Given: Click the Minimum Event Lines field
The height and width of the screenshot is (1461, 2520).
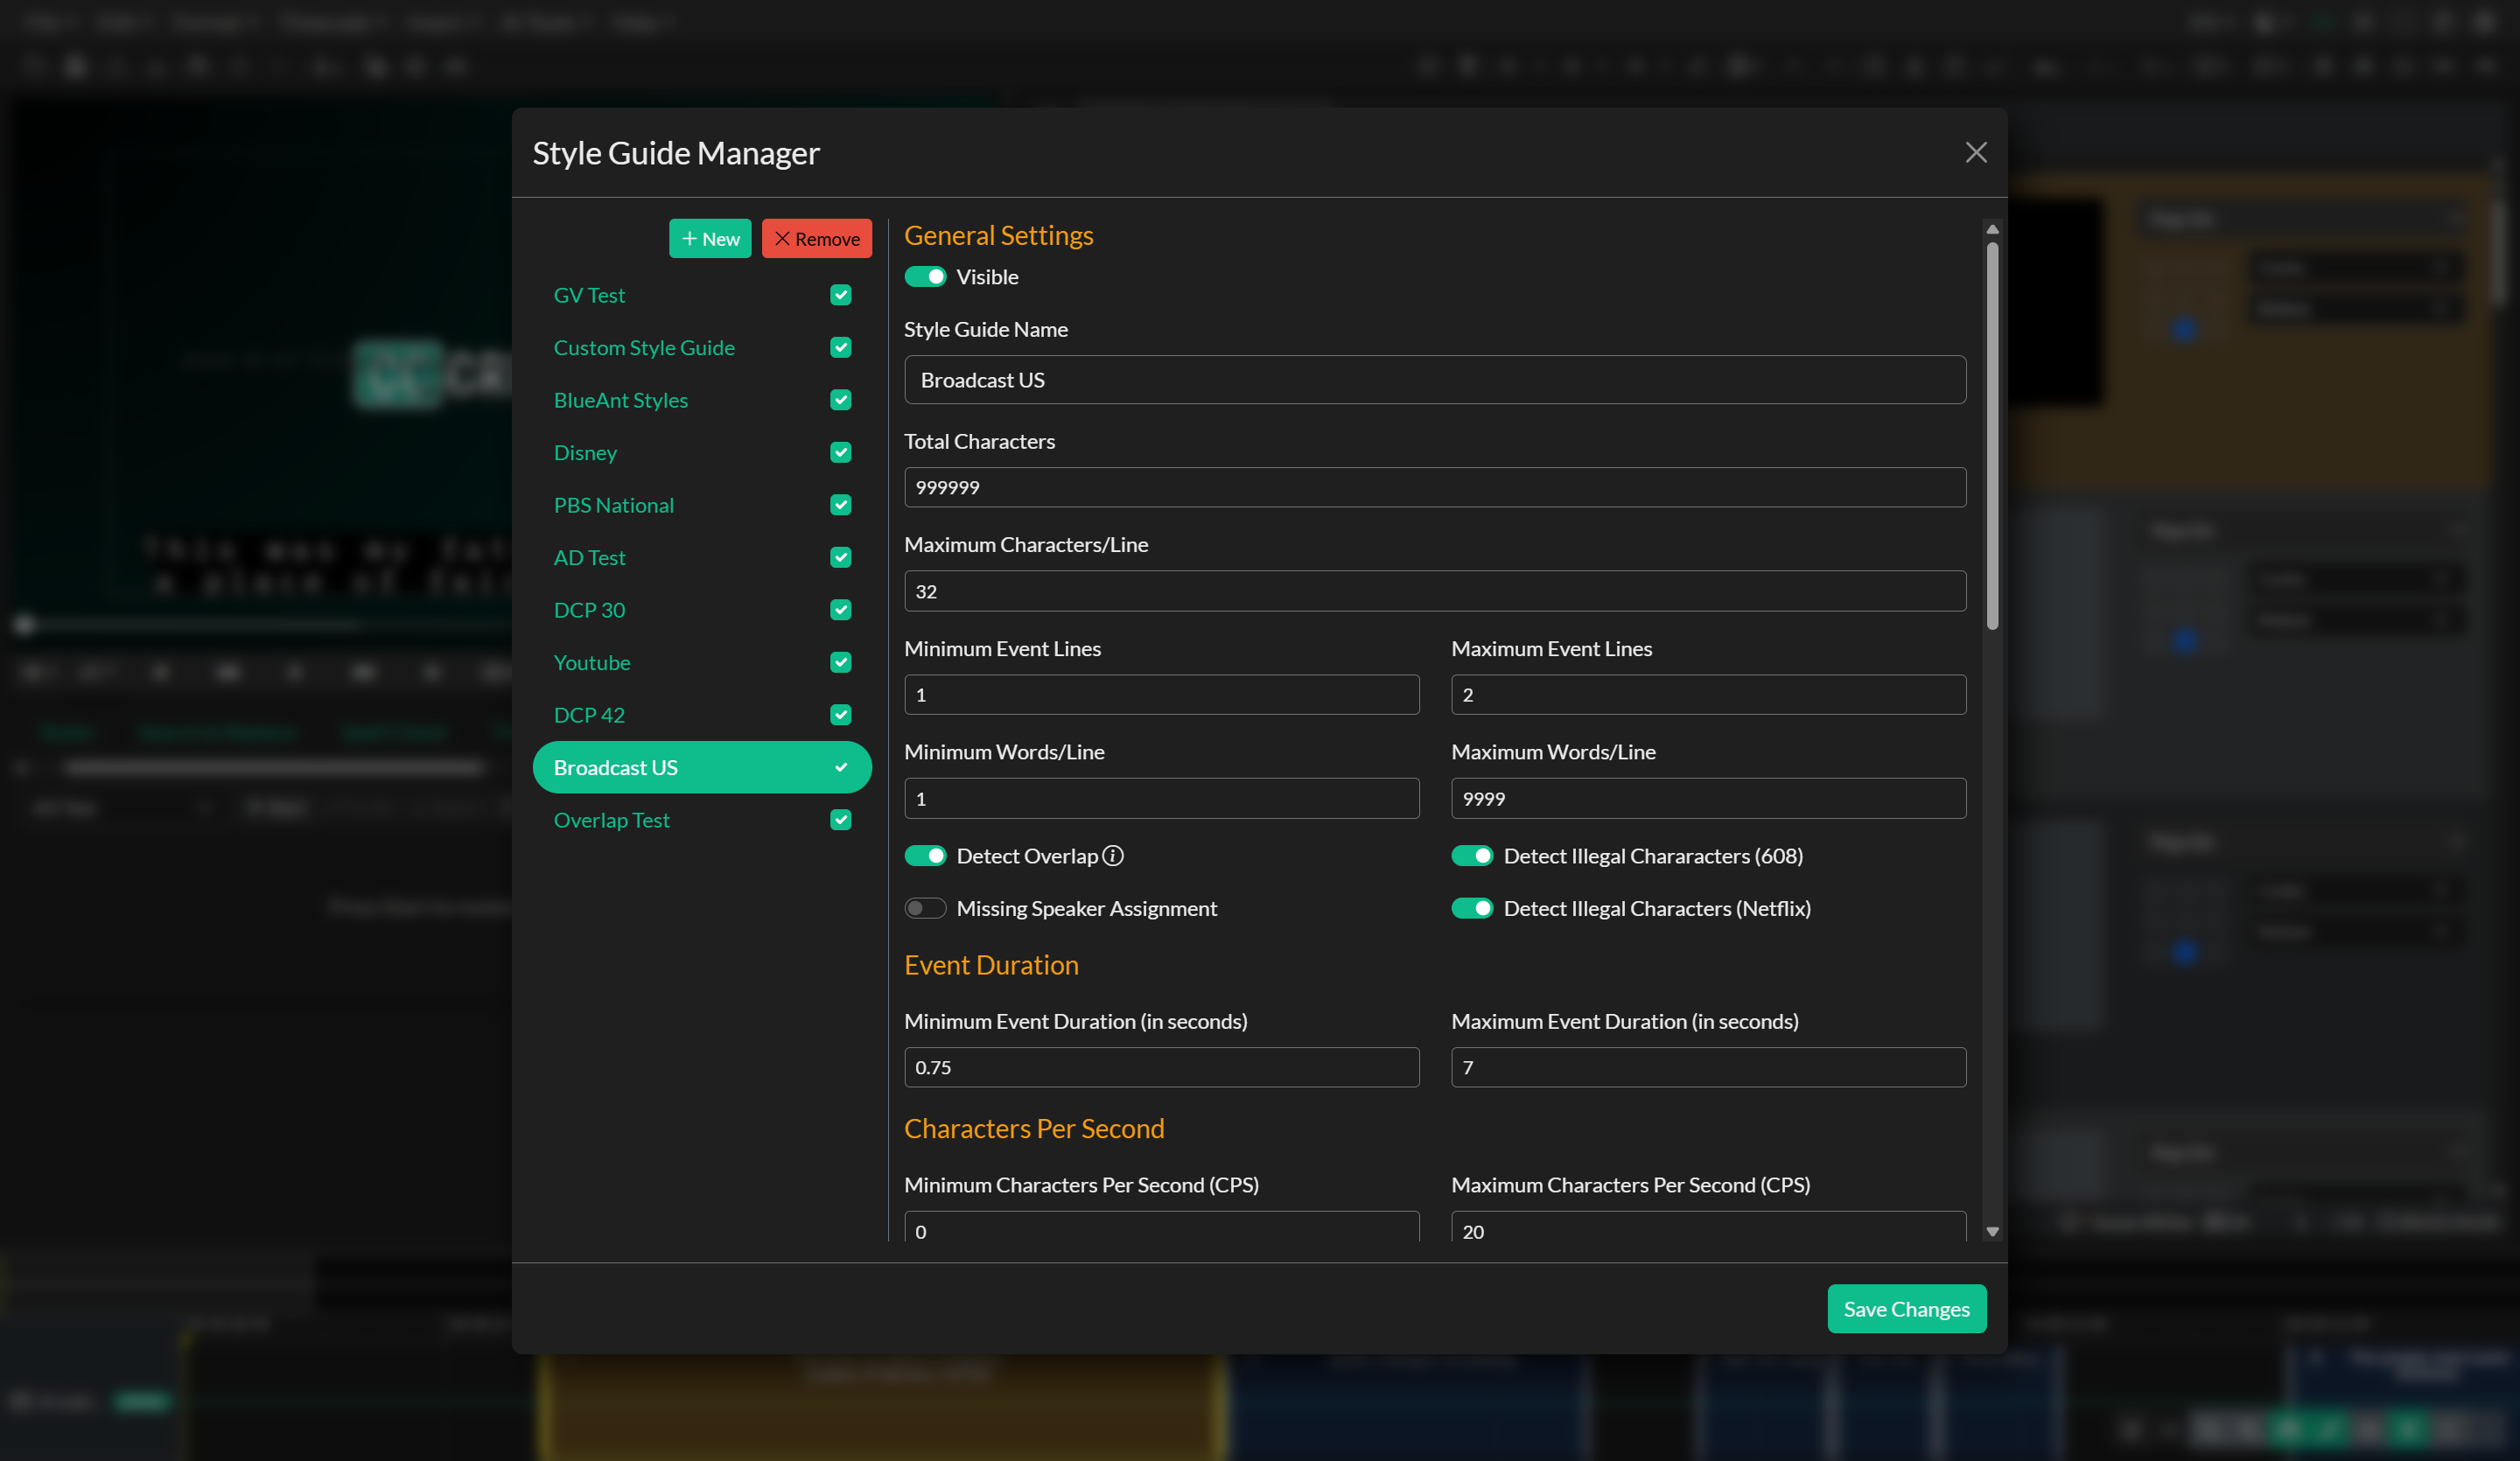Looking at the screenshot, I should tap(1161, 695).
